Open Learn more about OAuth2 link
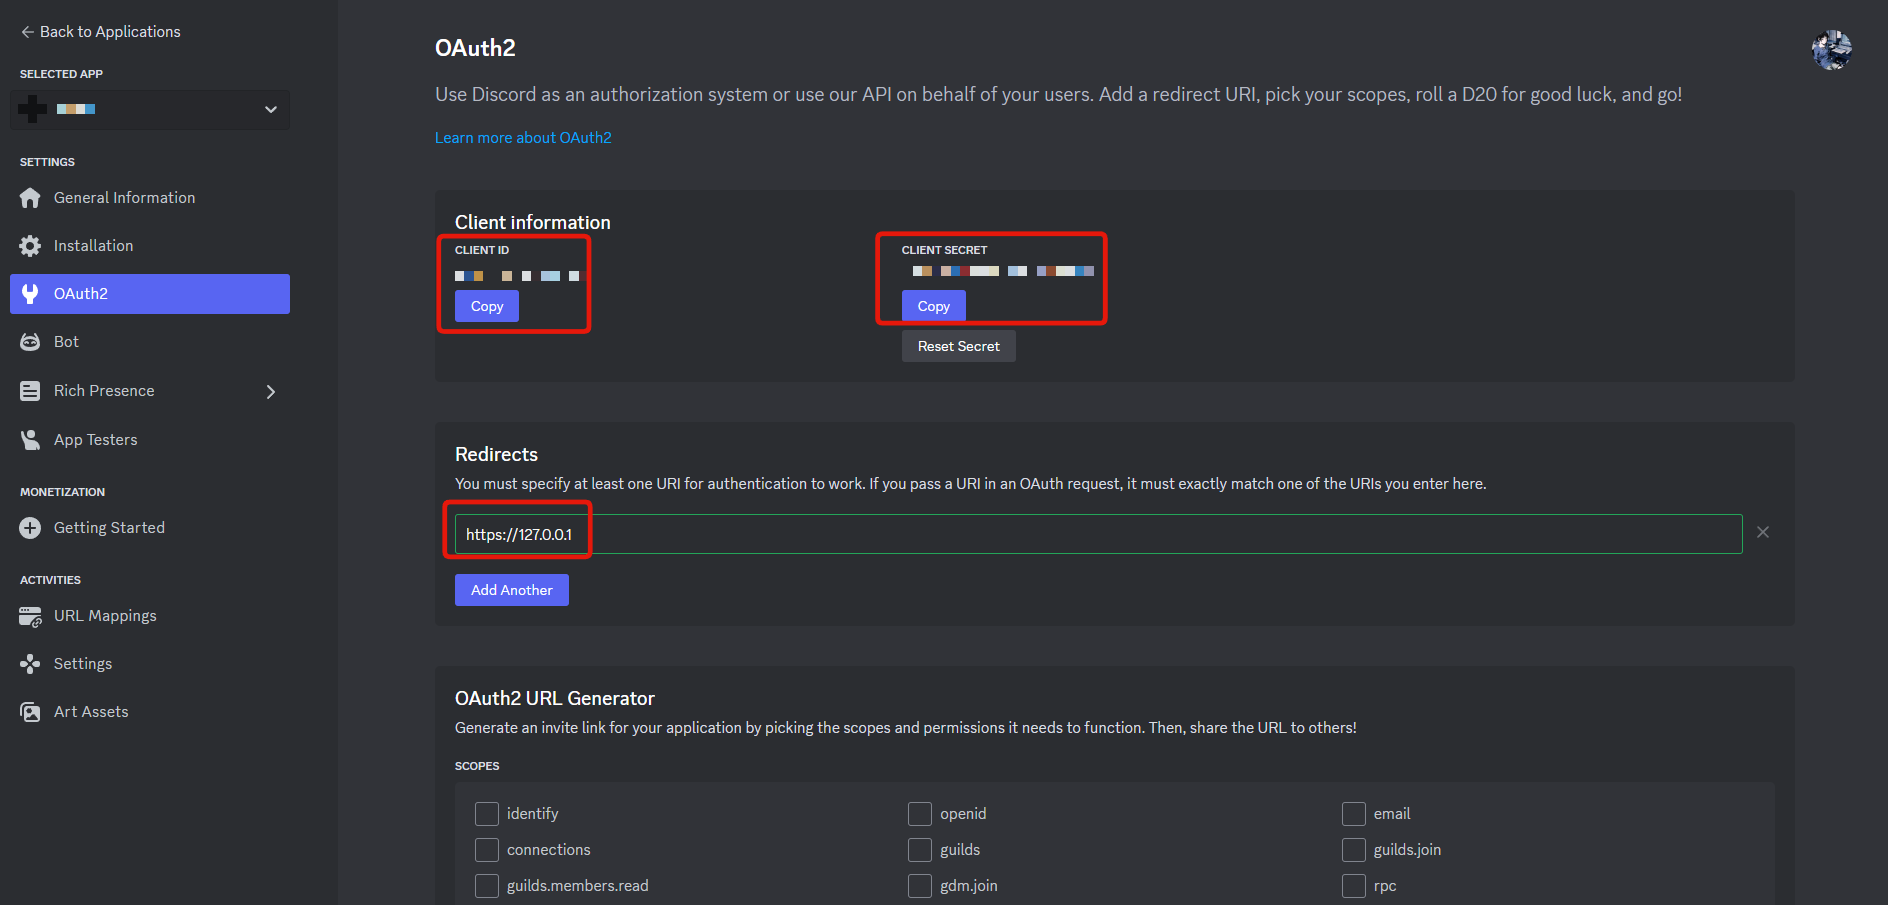1888x905 pixels. (x=523, y=138)
